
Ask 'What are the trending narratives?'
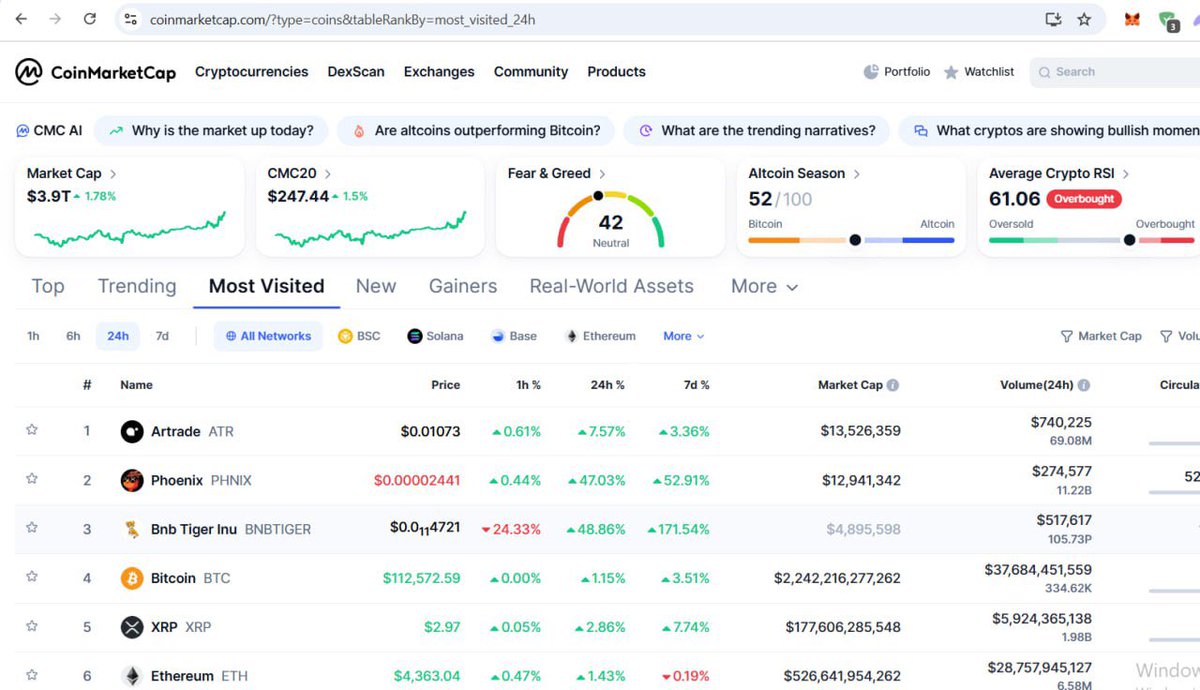pos(755,130)
